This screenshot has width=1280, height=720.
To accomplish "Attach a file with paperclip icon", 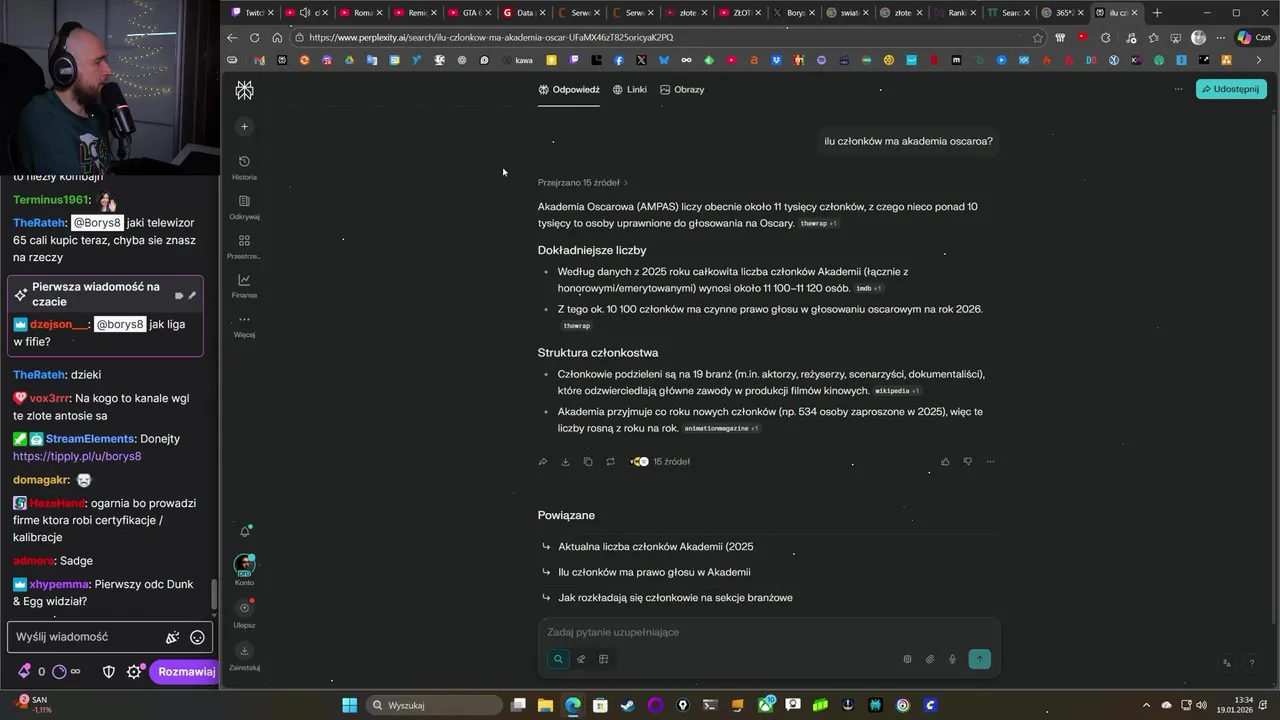I will click(930, 659).
